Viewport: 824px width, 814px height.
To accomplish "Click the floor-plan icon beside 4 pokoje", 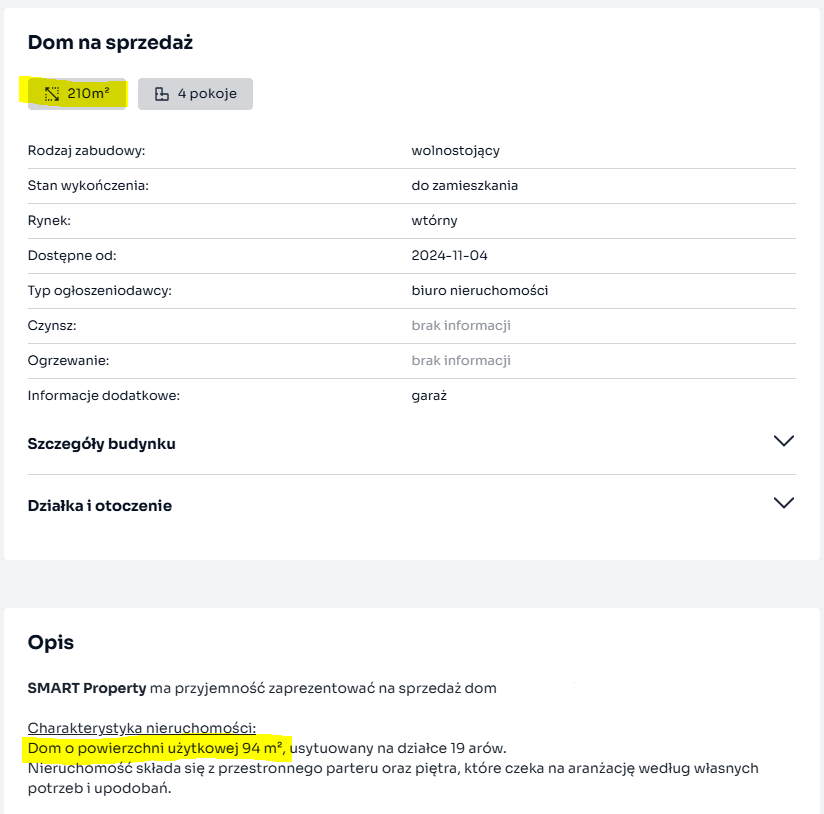I will coord(162,94).
